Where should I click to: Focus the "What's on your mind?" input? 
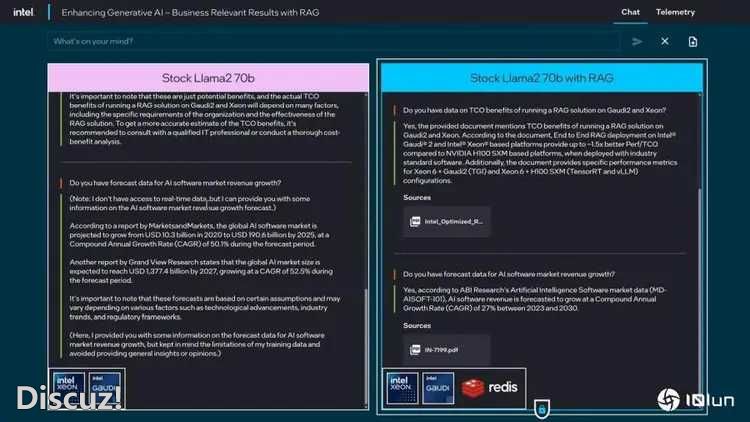click(332, 42)
